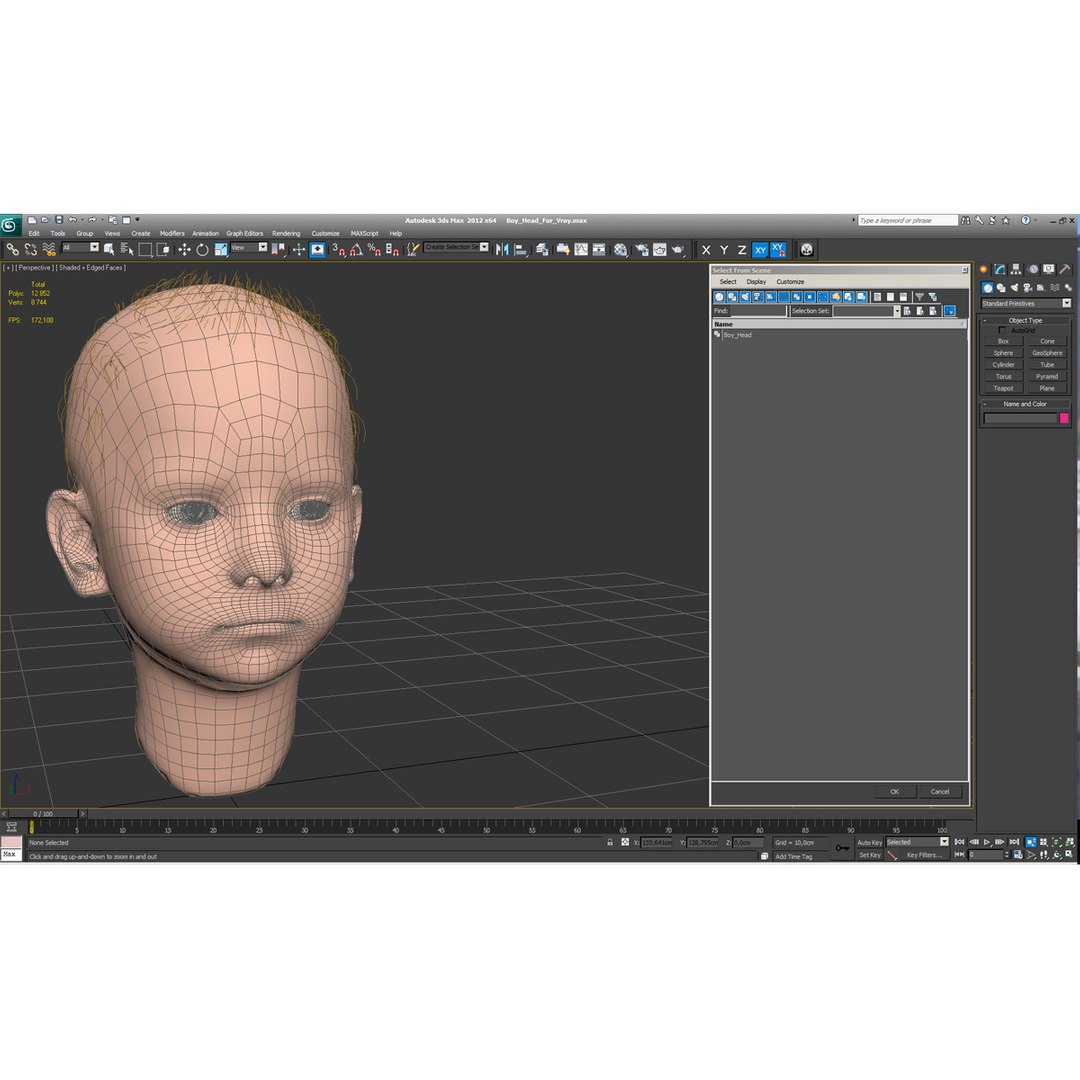Toggle Window/Crossing selection mode
1080x1080 pixels.
pyautogui.click(x=163, y=249)
